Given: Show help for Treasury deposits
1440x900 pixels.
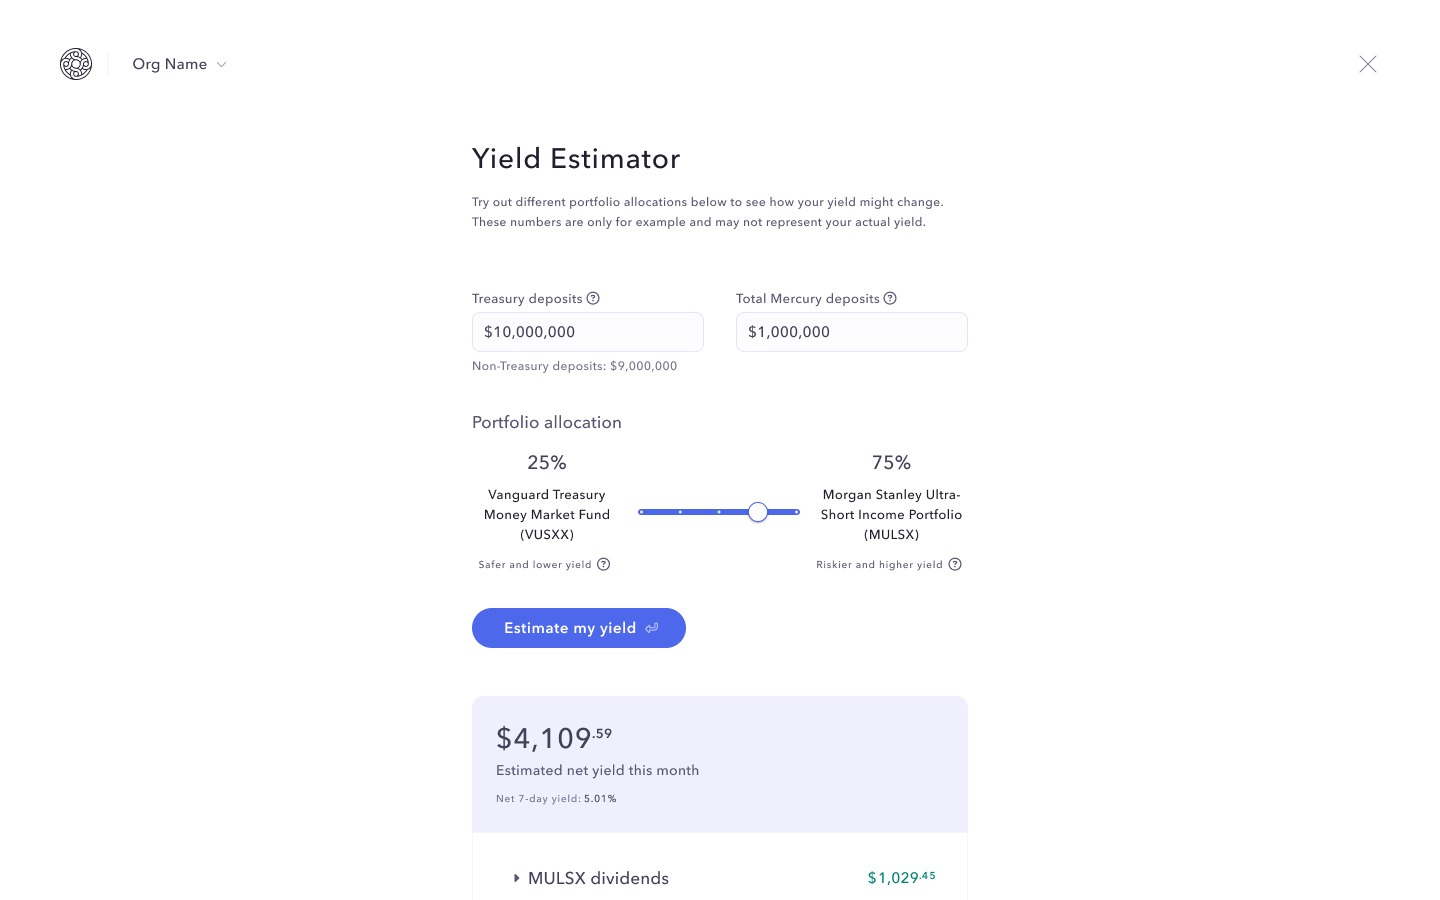Looking at the screenshot, I should pyautogui.click(x=593, y=298).
